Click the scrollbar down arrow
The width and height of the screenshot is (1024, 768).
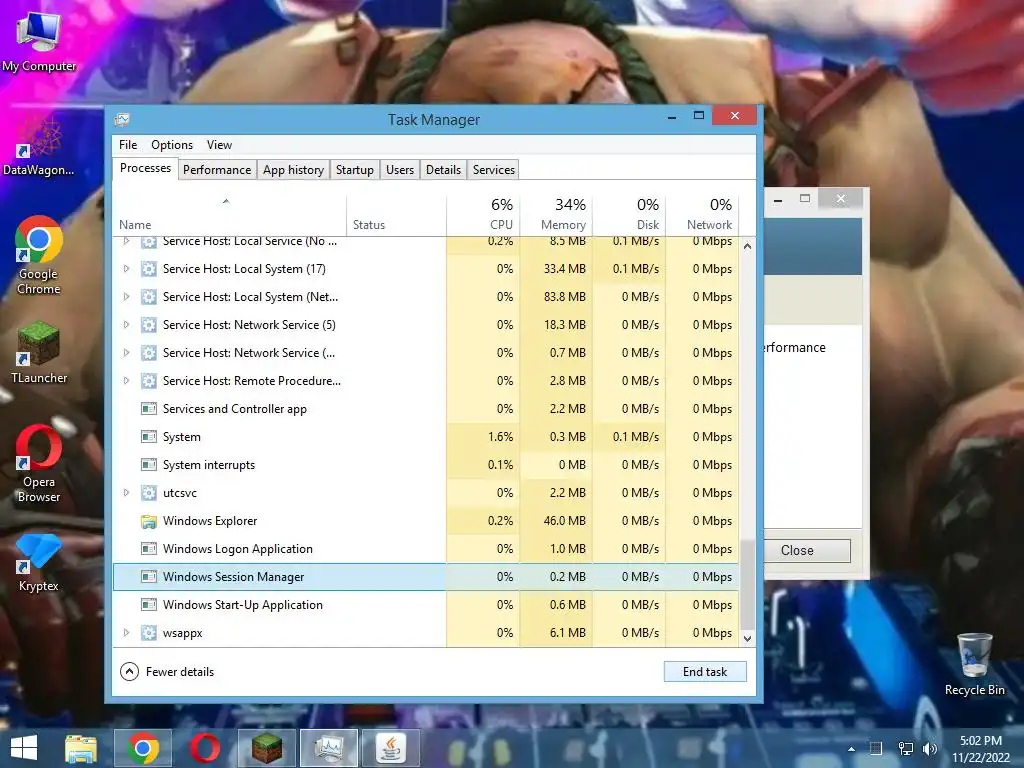click(x=747, y=639)
